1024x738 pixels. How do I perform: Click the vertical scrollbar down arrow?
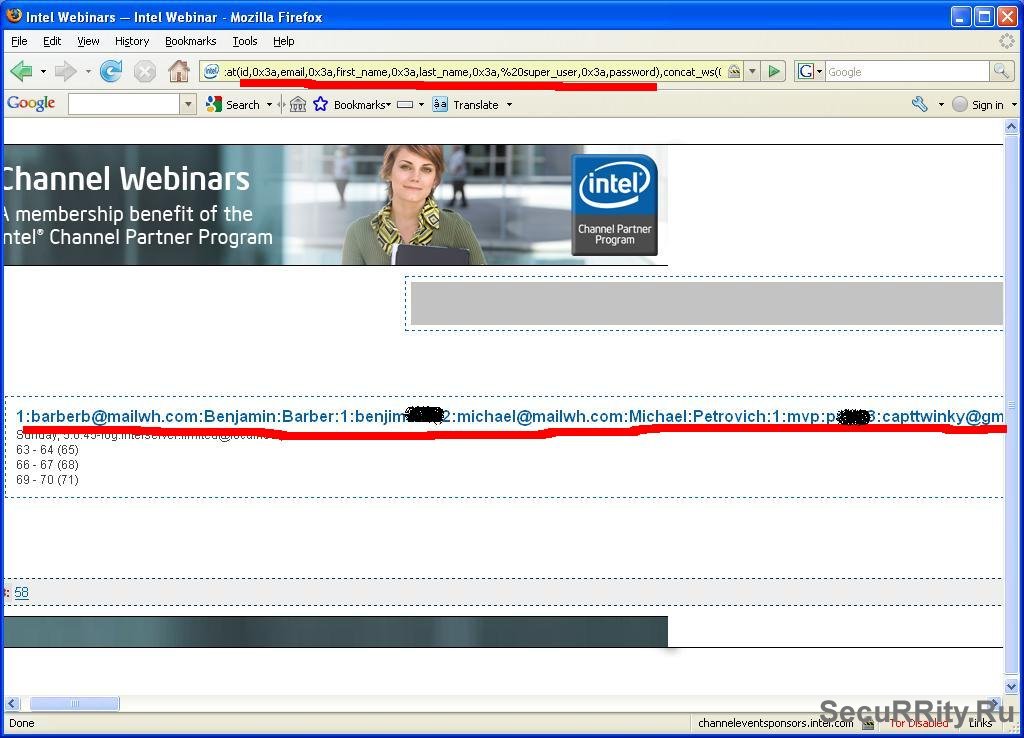click(1011, 686)
